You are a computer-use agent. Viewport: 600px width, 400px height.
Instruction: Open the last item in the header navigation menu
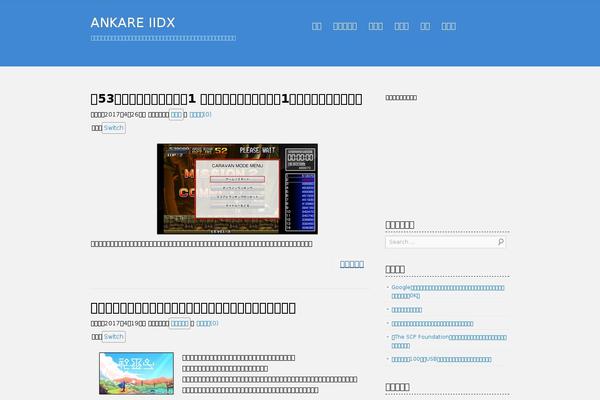click(x=448, y=26)
